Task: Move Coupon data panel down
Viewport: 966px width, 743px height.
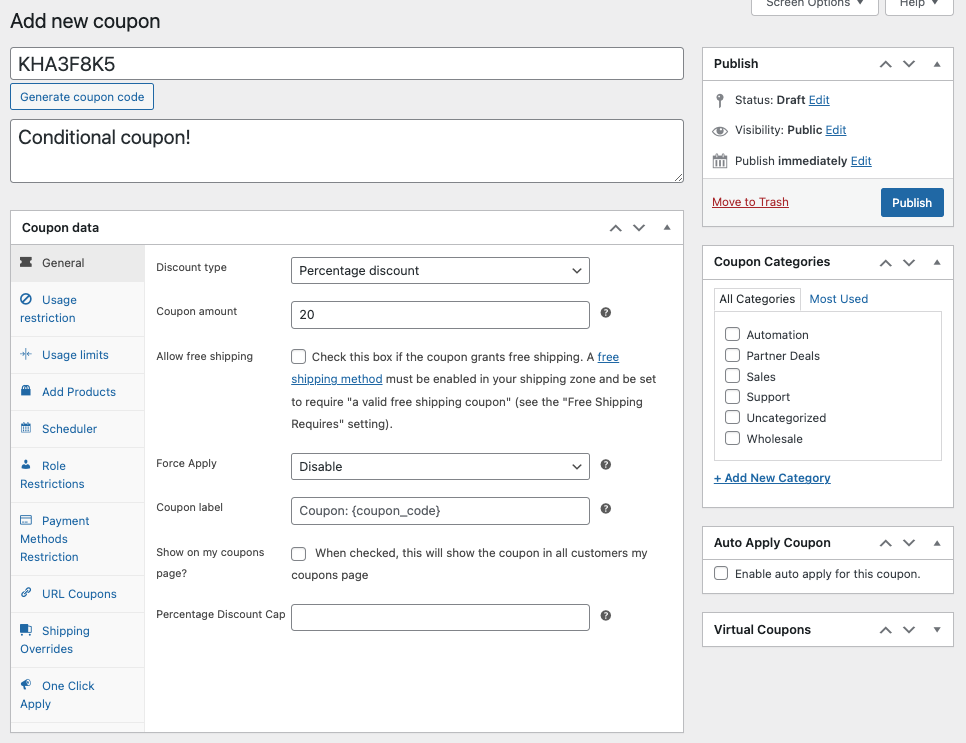Action: (639, 228)
